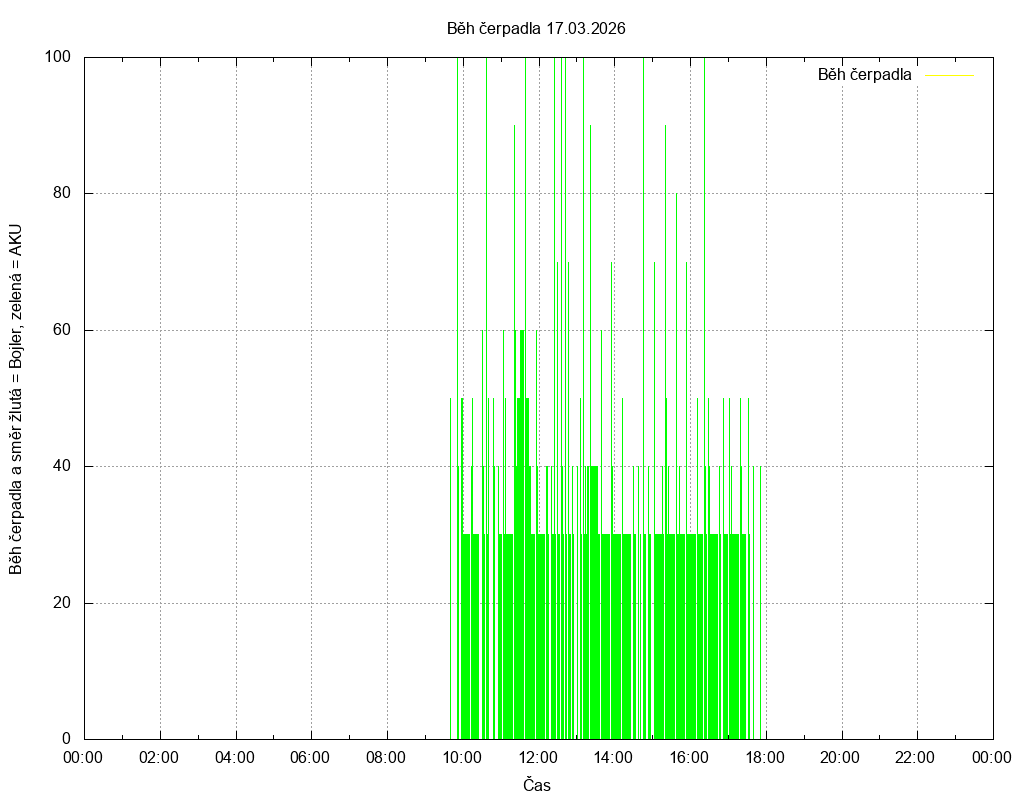1024x800 pixels.
Task: Pick the 10:00 time axis label
Action: [x=462, y=757]
